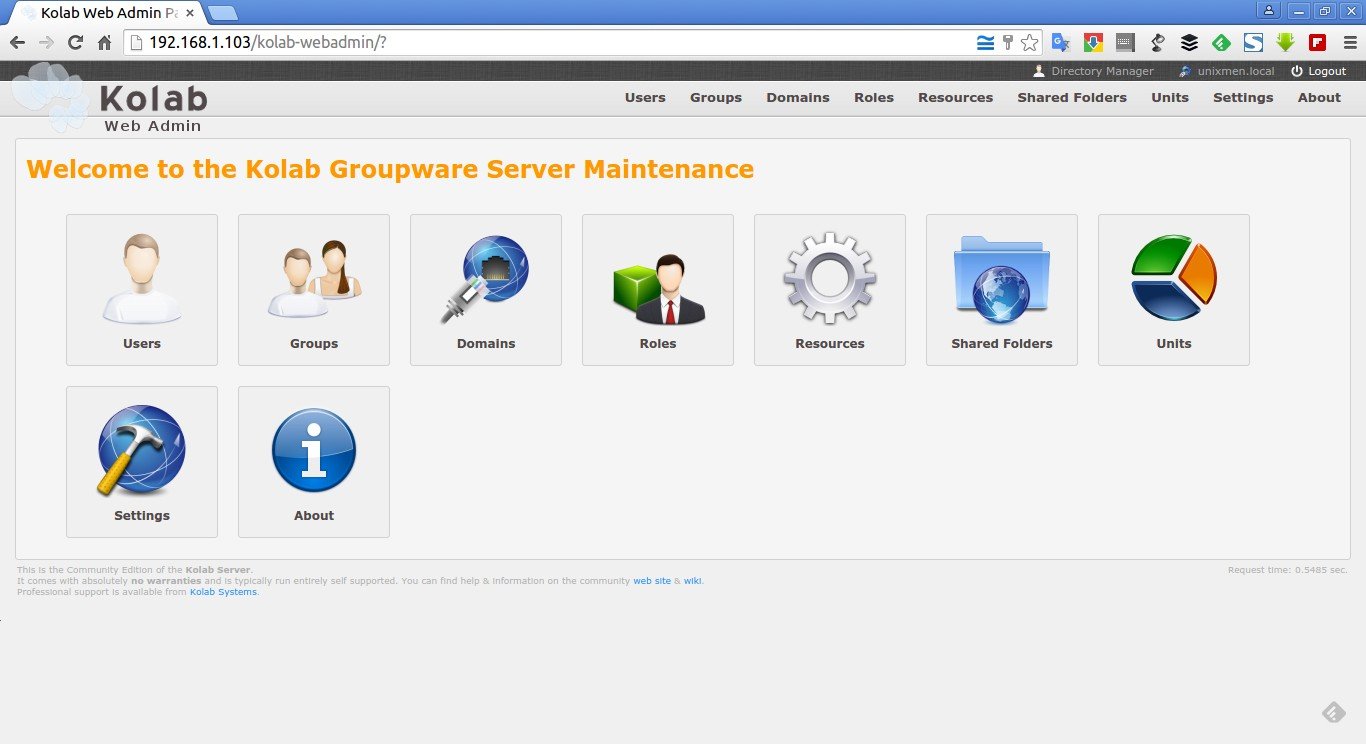
Task: Open the Kolab Systems footer link
Action: 223,592
